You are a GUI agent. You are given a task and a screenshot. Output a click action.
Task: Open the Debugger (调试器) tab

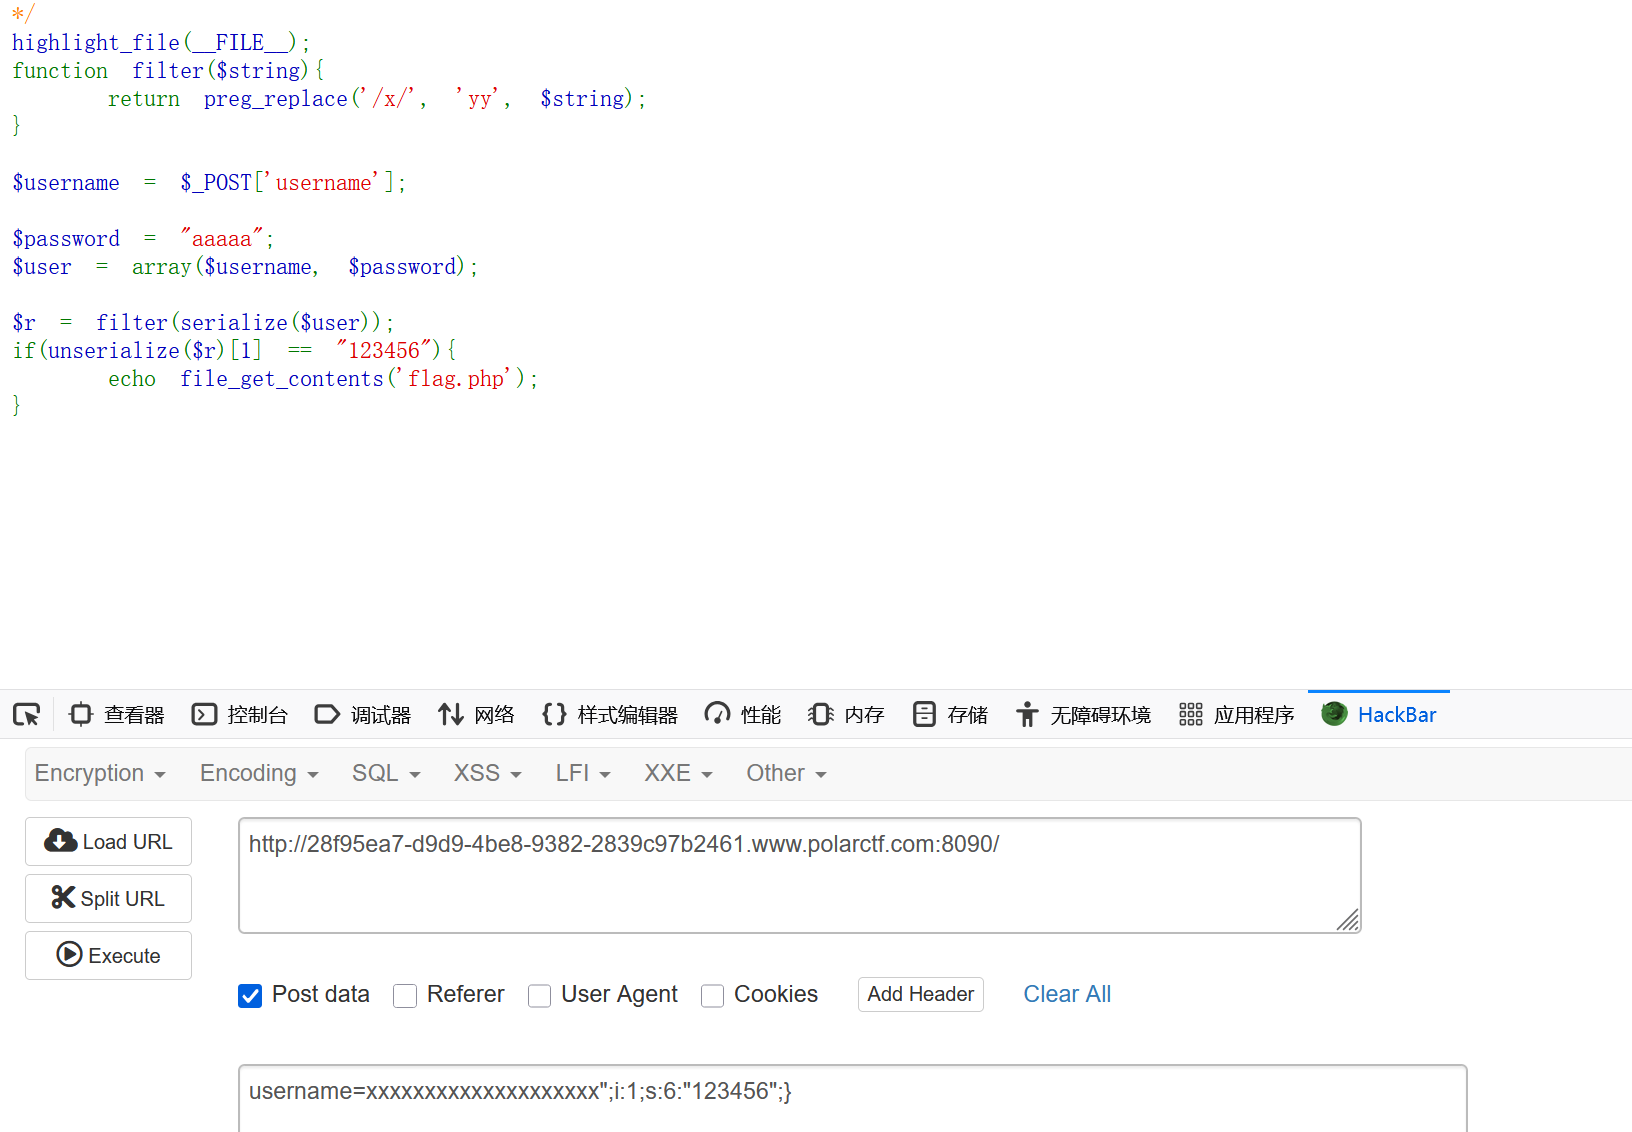point(363,714)
